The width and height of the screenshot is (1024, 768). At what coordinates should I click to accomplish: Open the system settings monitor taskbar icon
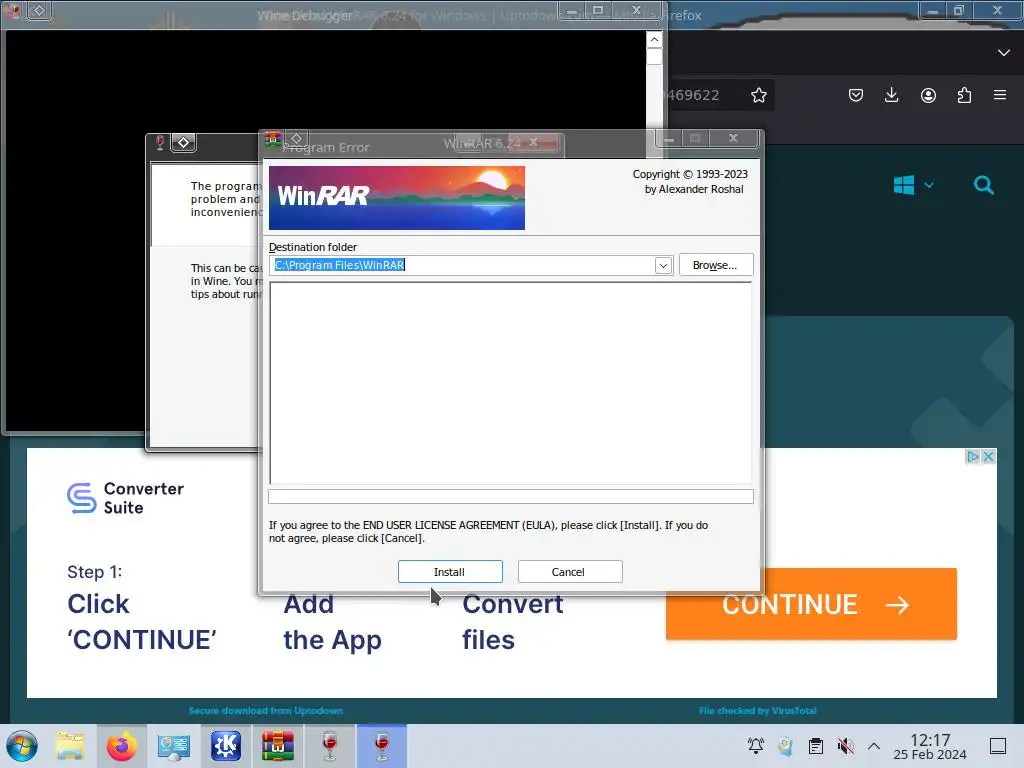click(x=174, y=746)
